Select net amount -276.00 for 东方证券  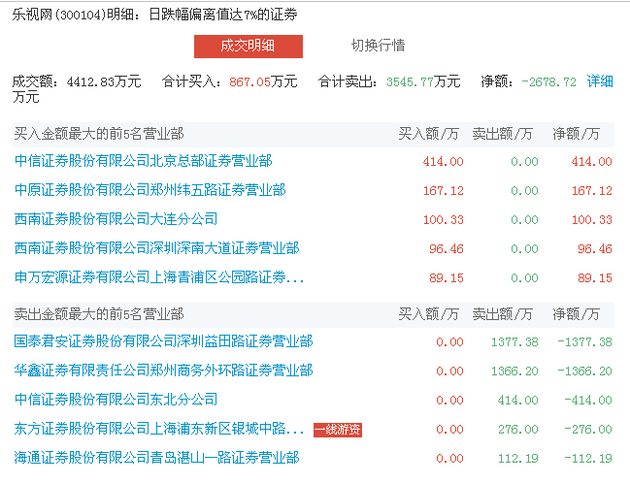click(588, 429)
